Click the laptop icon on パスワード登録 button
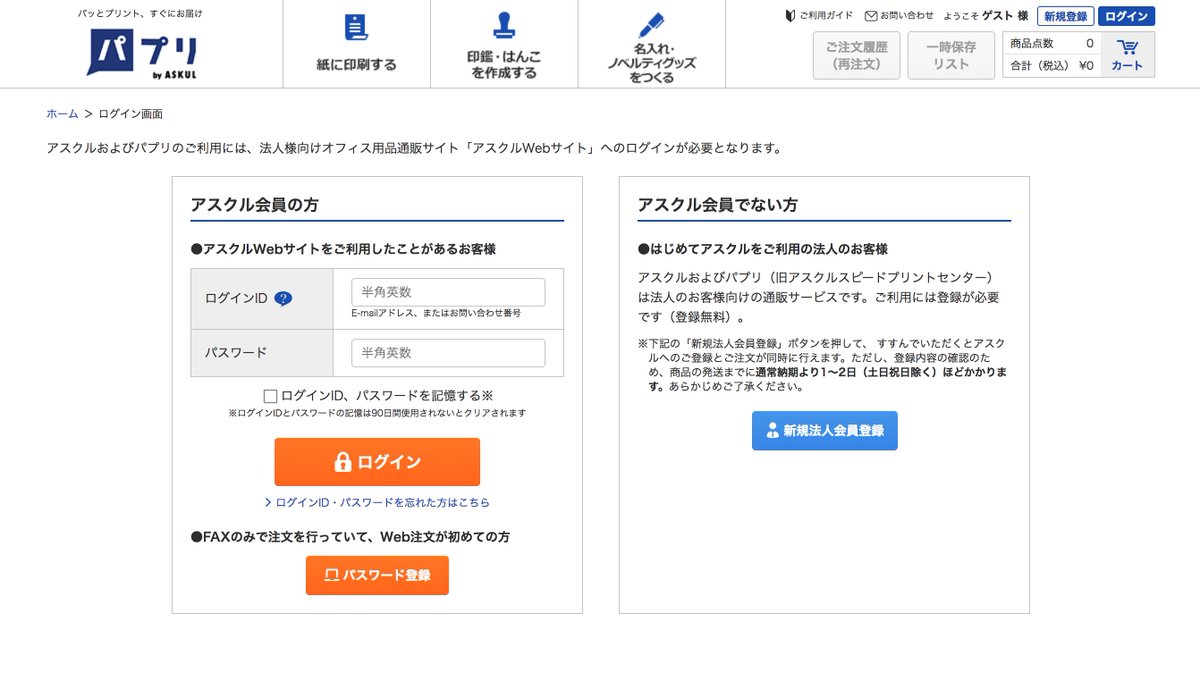The width and height of the screenshot is (1200, 698). click(x=332, y=576)
